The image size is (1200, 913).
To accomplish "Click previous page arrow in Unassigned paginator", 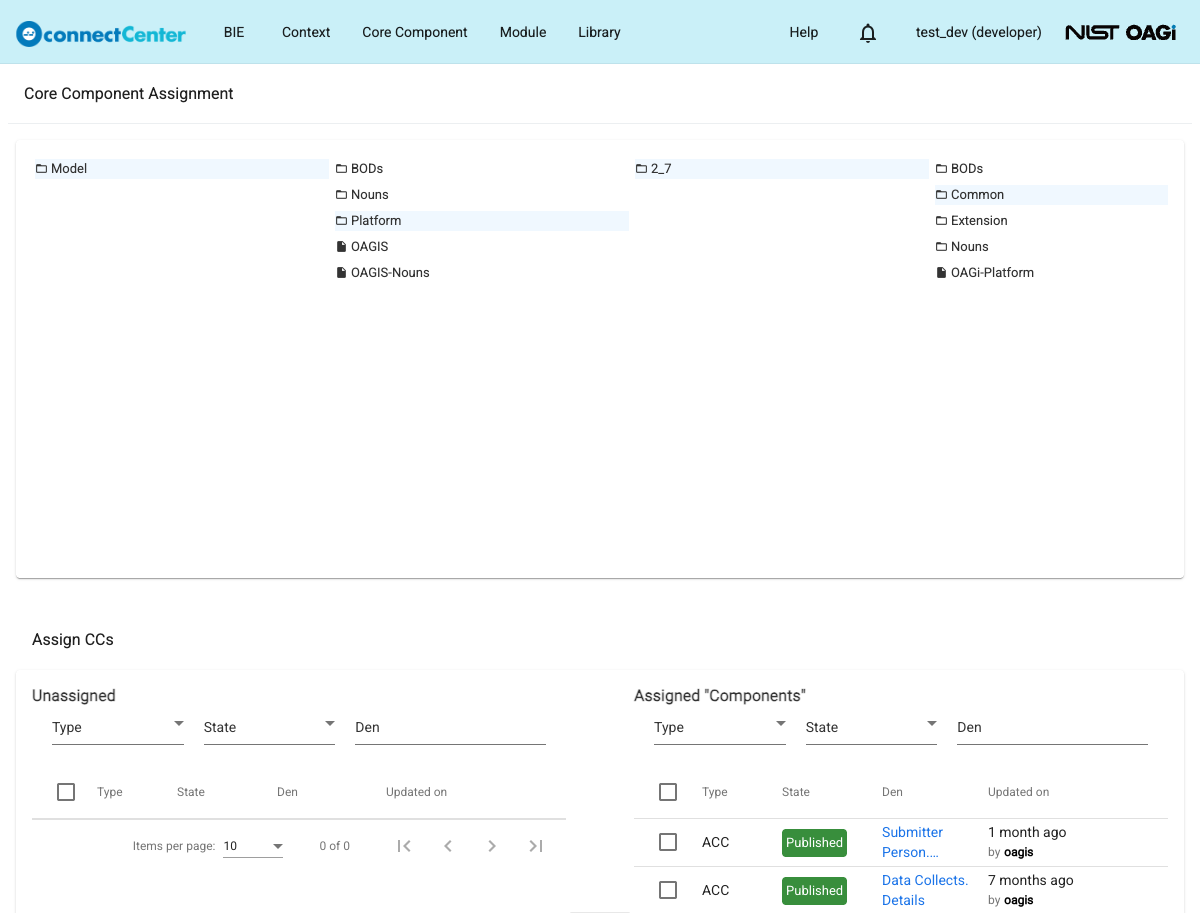I will click(448, 846).
